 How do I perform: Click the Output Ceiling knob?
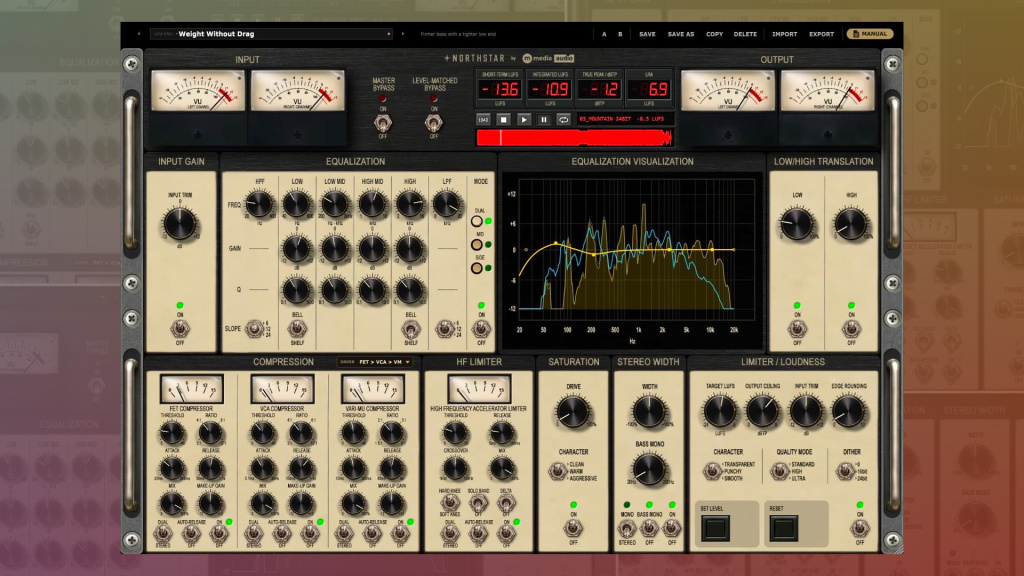point(763,412)
